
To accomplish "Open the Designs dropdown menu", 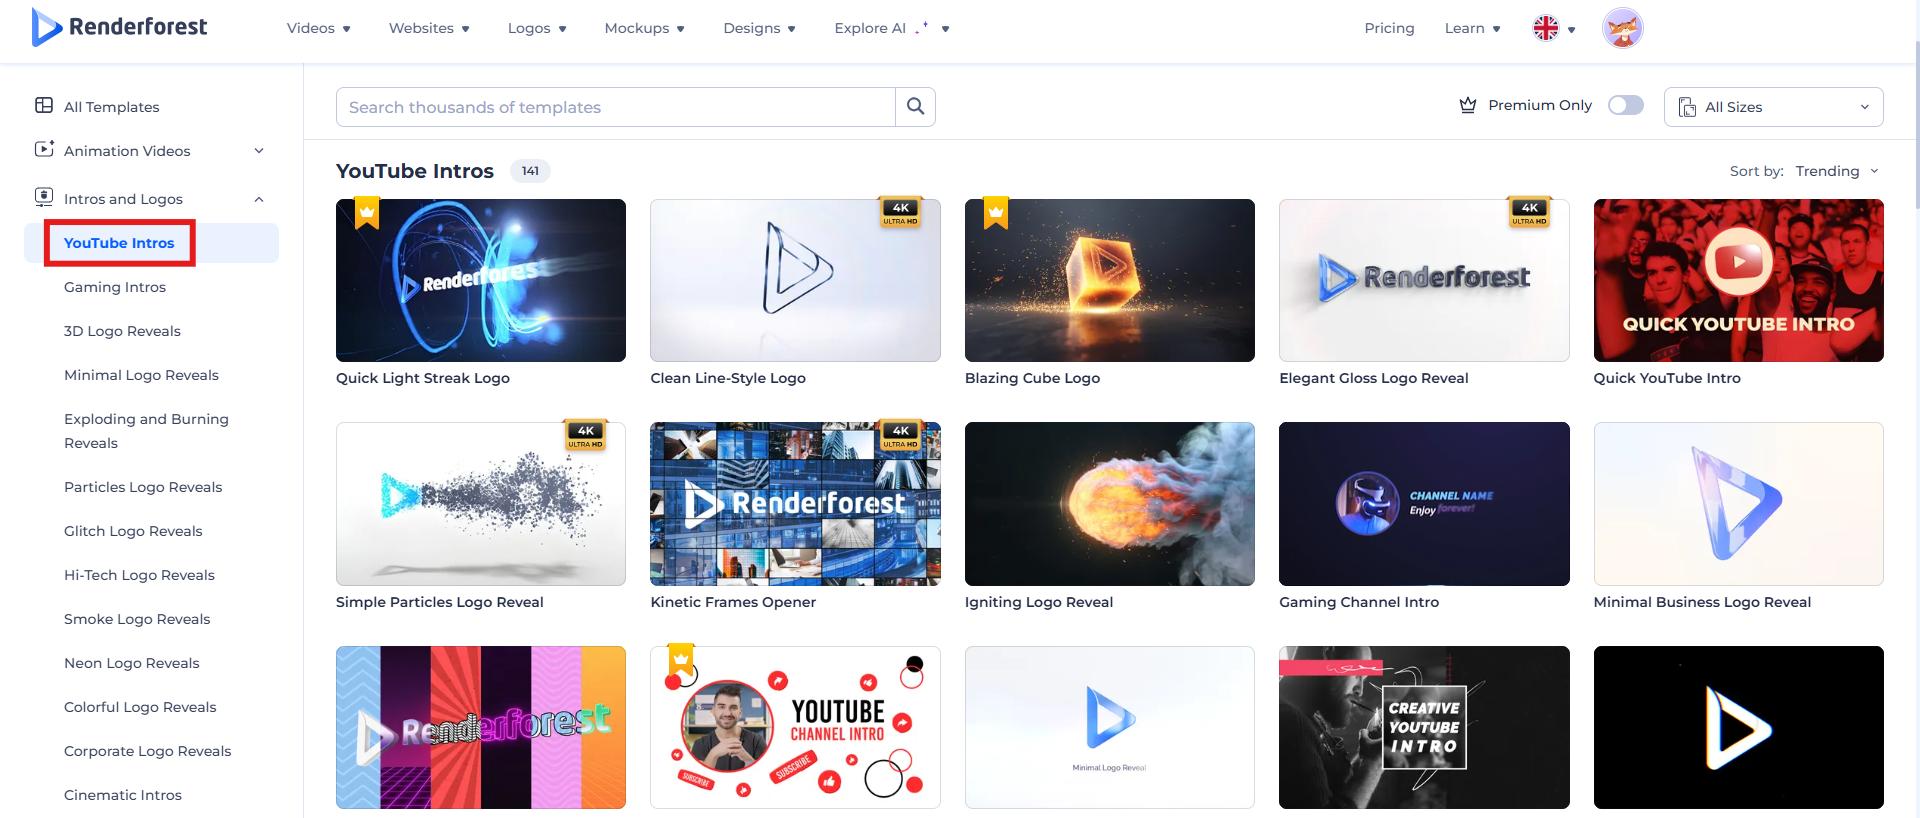I will tap(759, 28).
